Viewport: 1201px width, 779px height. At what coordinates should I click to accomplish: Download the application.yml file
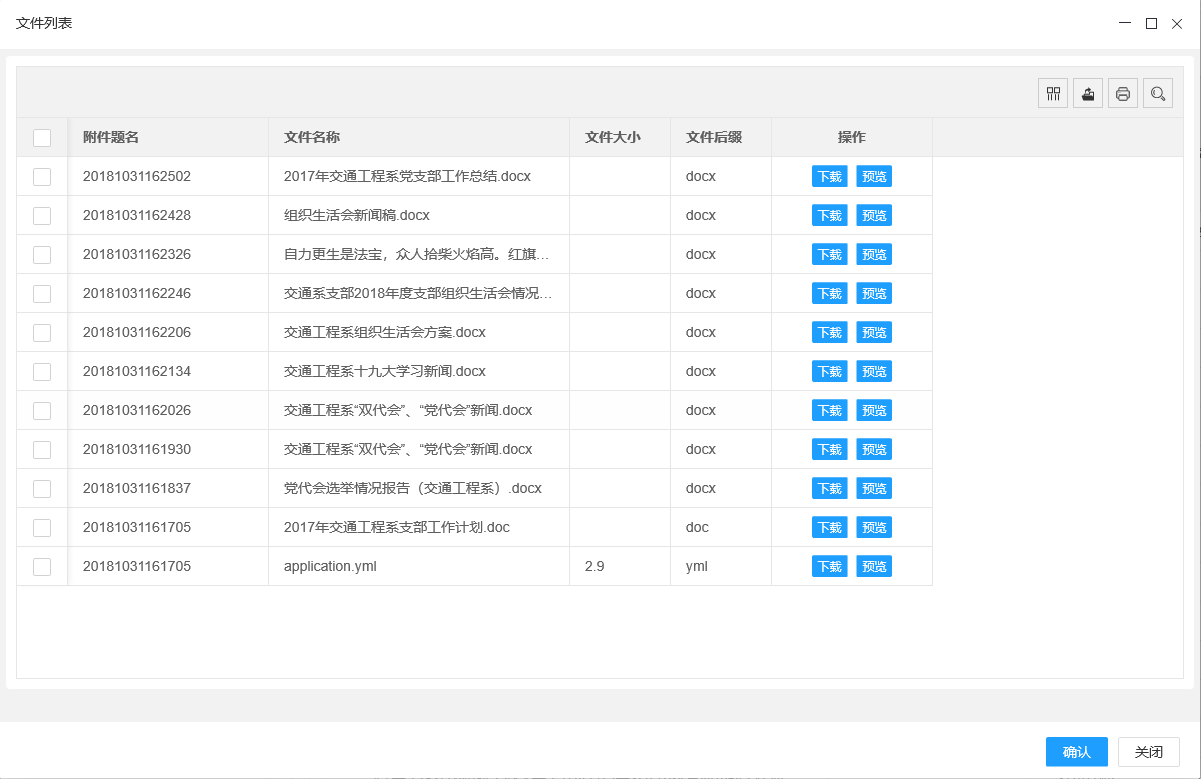click(829, 567)
